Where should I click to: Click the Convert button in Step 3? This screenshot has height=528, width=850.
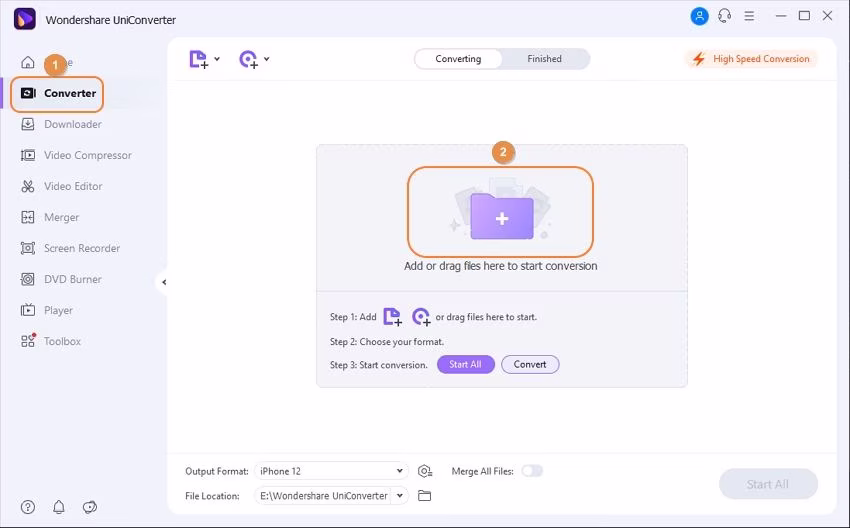pyautogui.click(x=530, y=364)
